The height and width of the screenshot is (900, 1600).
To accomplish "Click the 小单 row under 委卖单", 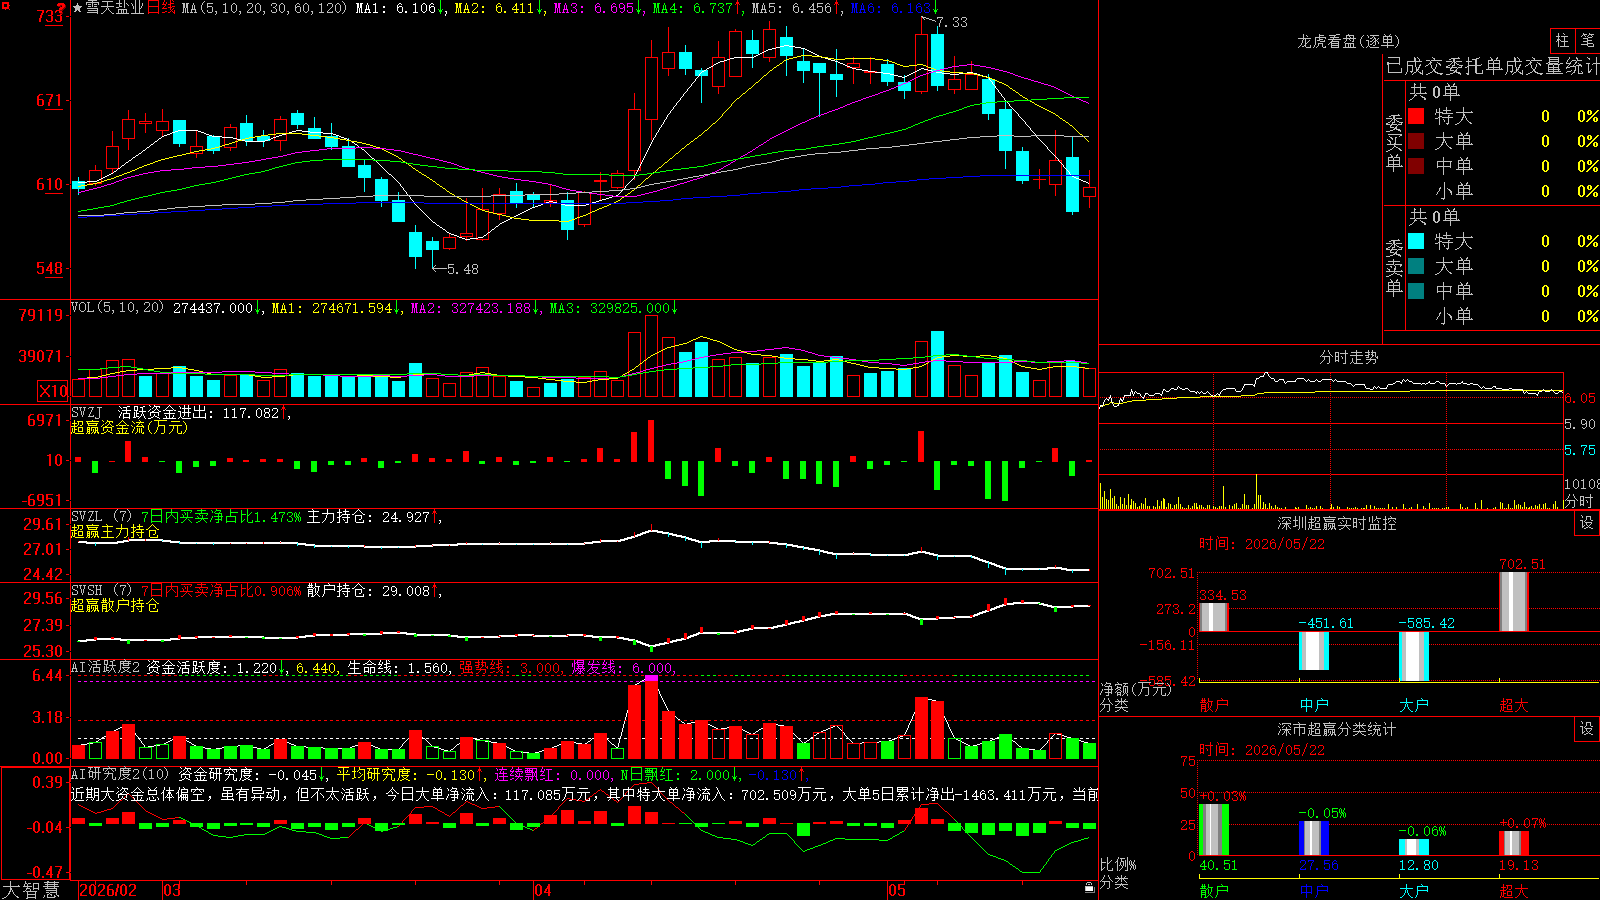I will click(1503, 316).
